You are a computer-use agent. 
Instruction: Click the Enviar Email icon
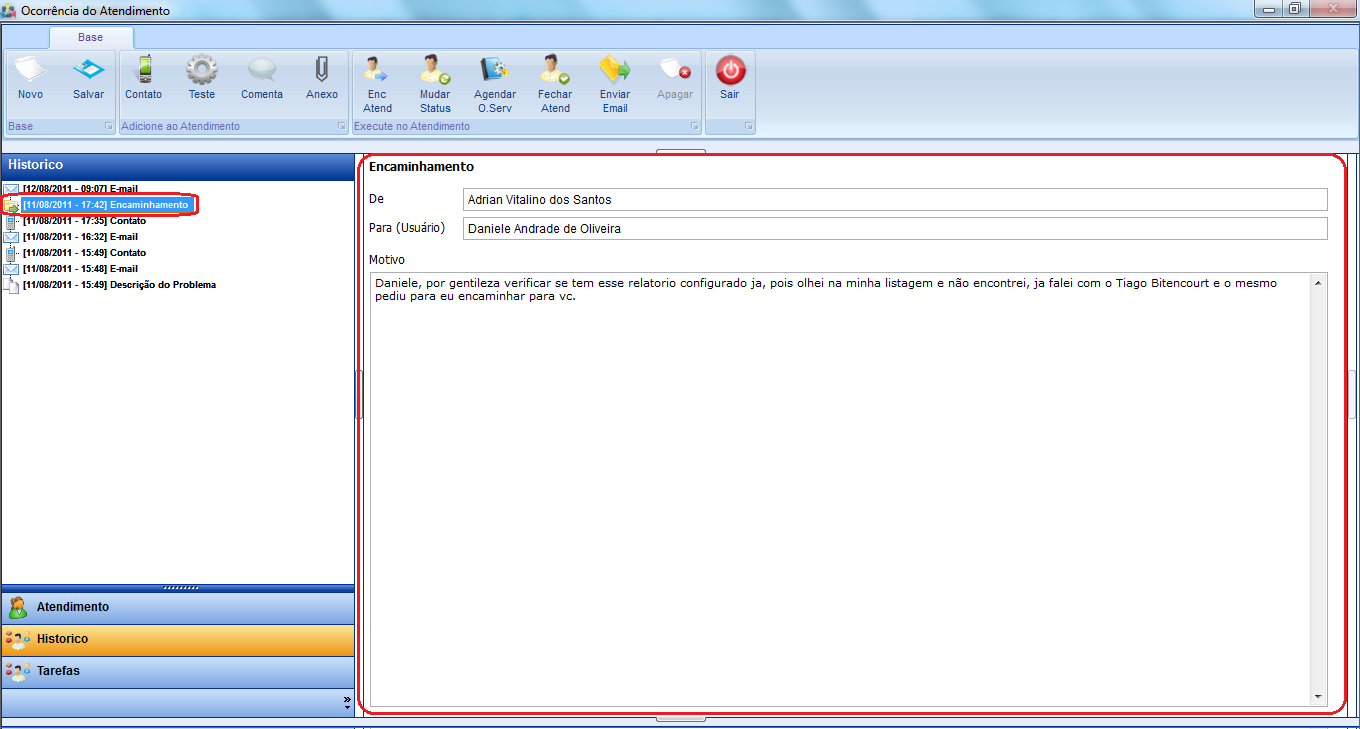click(x=615, y=84)
